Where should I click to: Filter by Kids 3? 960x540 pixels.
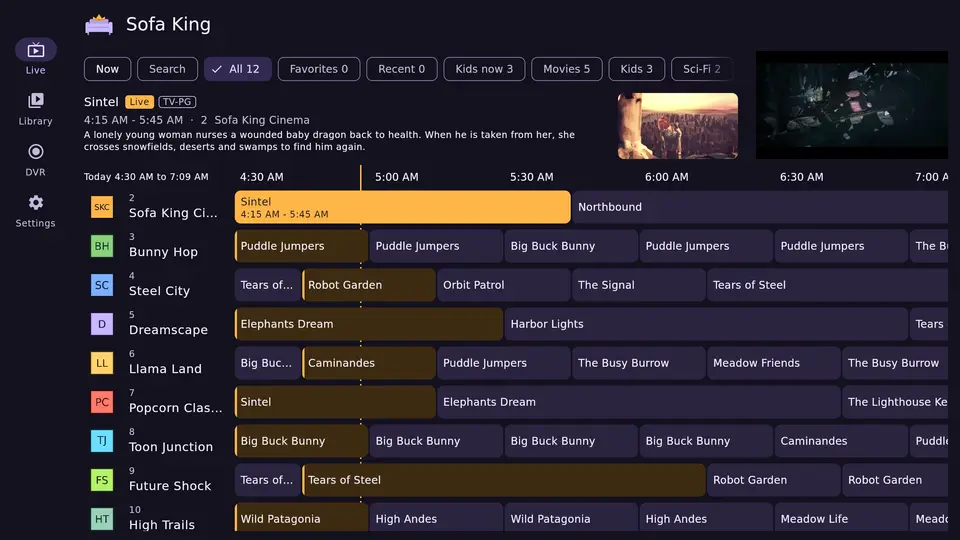point(637,69)
